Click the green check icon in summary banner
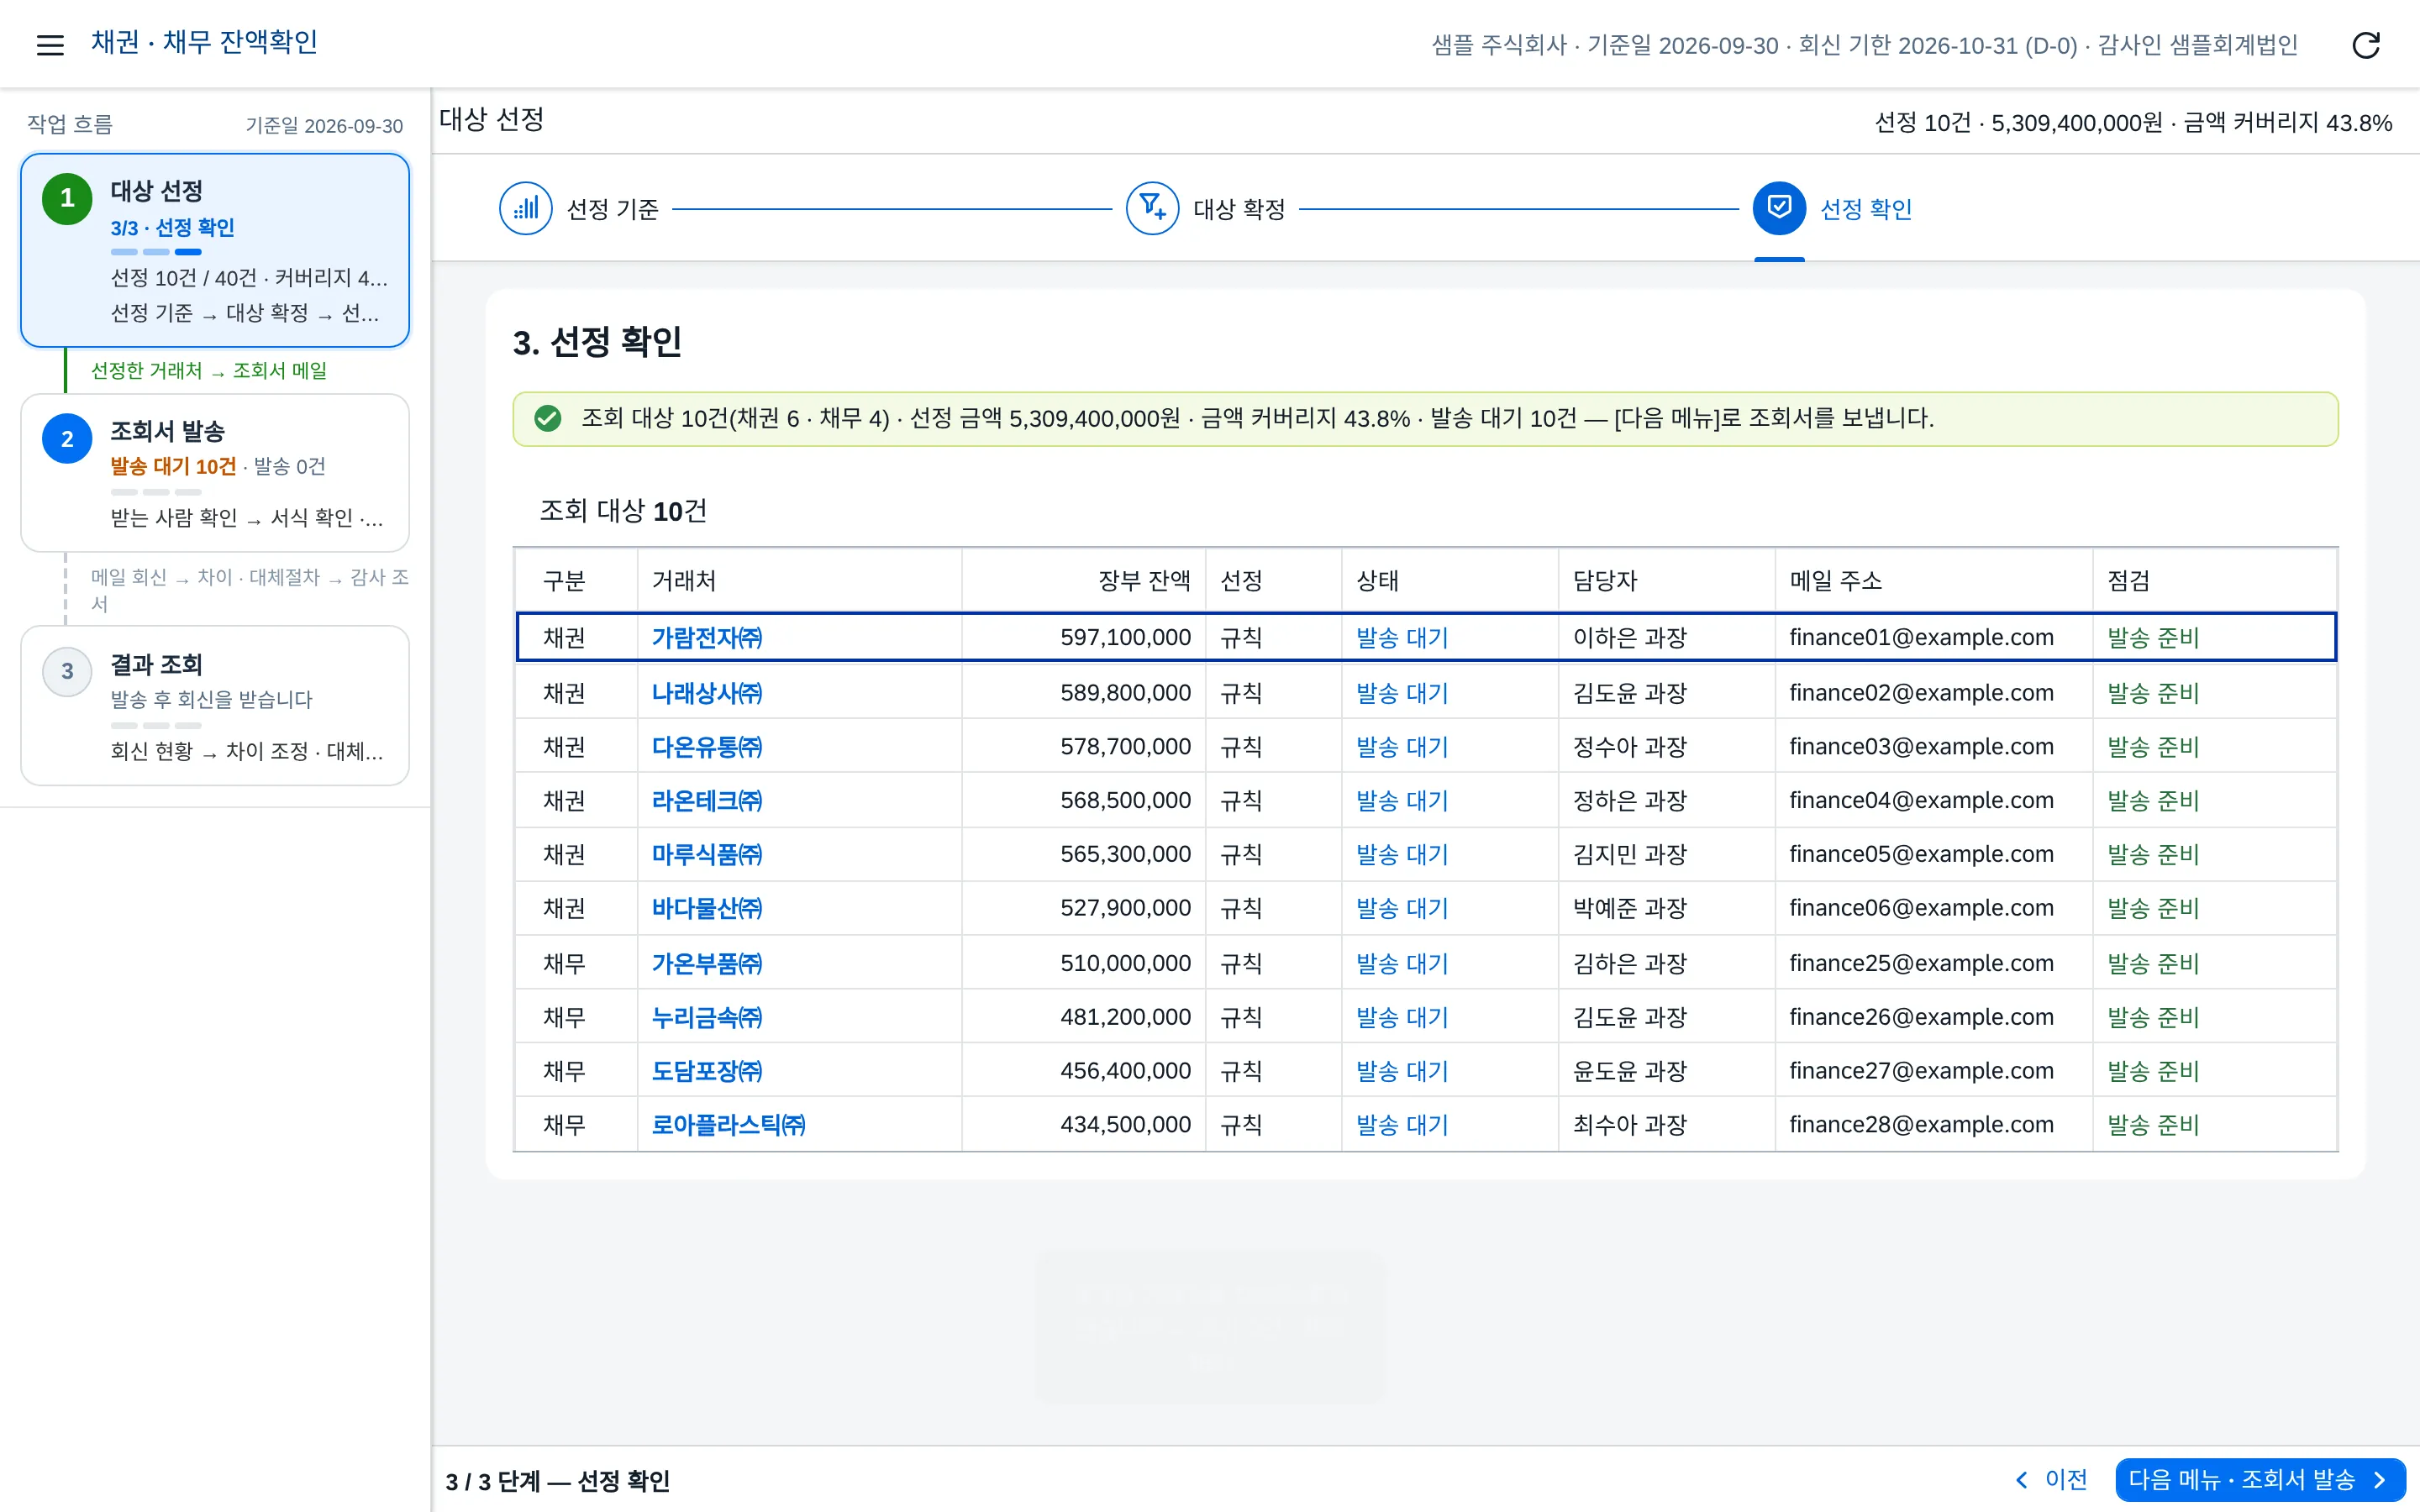Screen dimensions: 2420x1512 click(x=547, y=418)
